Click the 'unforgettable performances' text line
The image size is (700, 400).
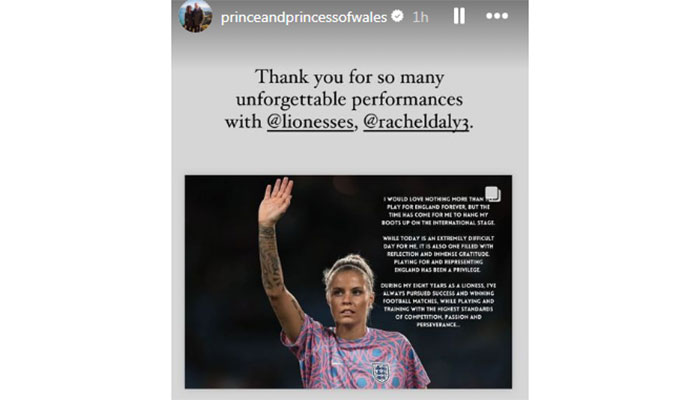point(349,100)
